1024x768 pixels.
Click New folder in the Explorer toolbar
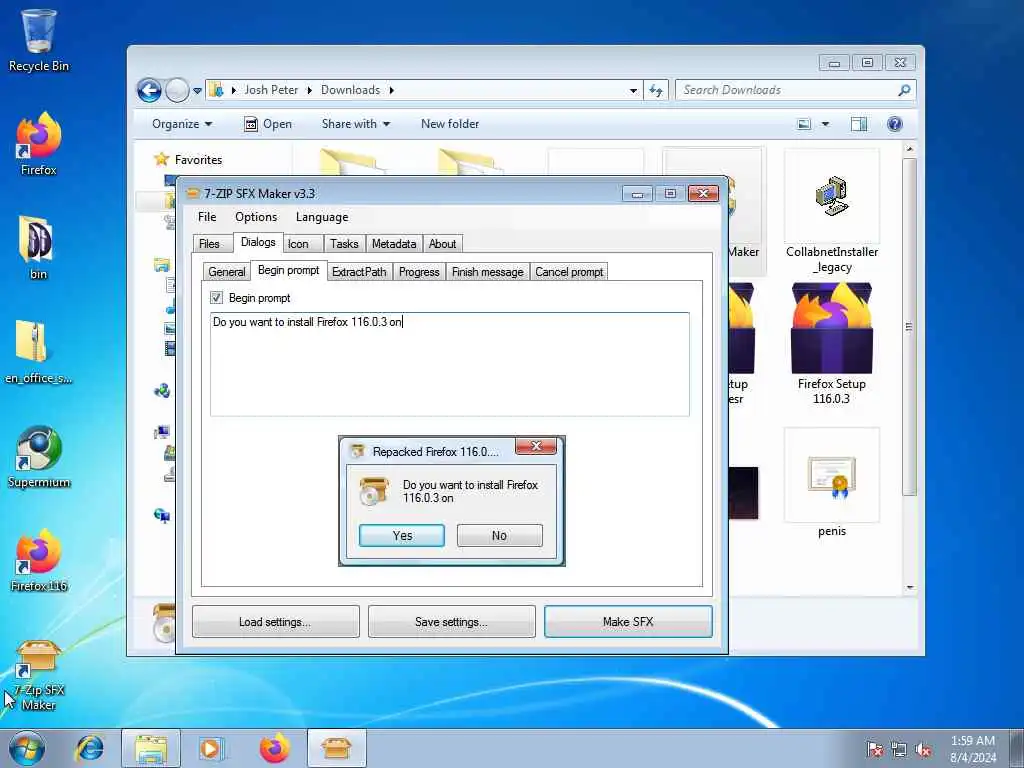450,124
